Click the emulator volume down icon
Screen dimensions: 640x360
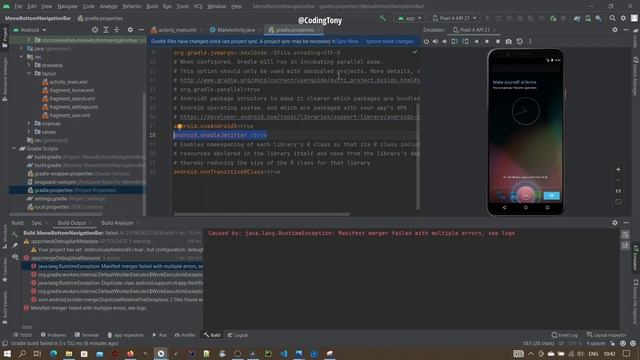[444, 41]
